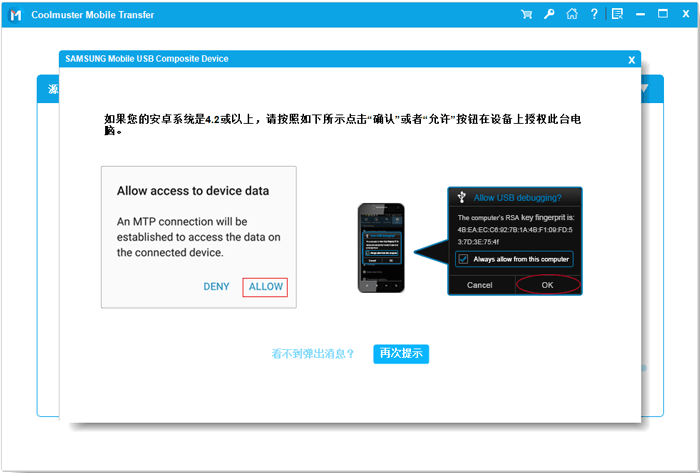Screen dimensions: 700x473
Task: Click the MTP connection description text
Action: click(x=199, y=237)
